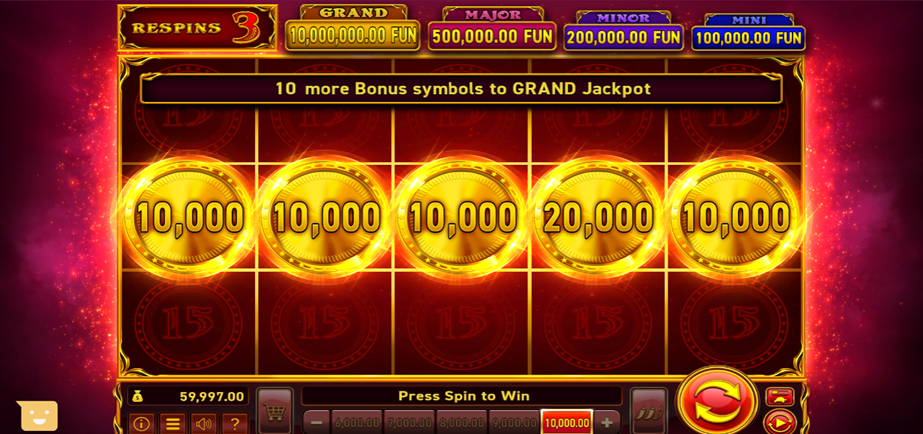923x434 pixels.
Task: Click the balance money bag icon
Action: pos(137,396)
